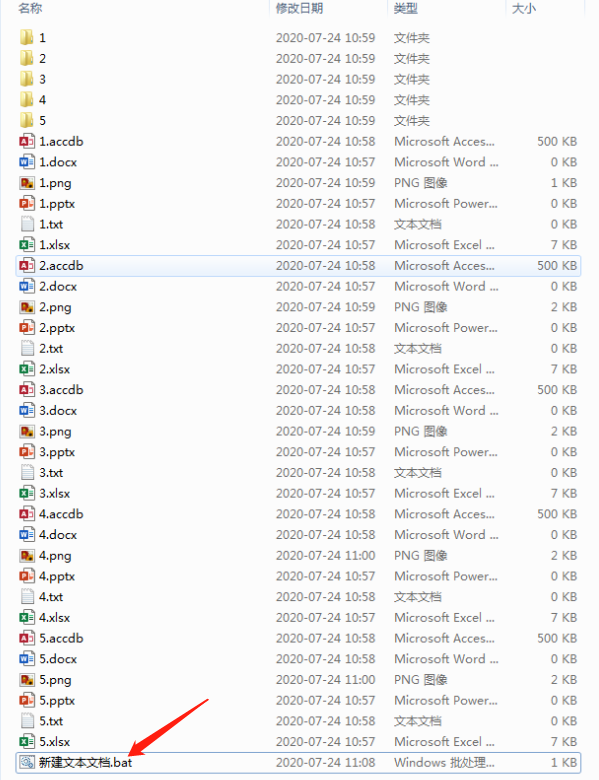Select Access icon of 5.accdb
Viewport: 599px width, 780px height.
[x=27, y=638]
